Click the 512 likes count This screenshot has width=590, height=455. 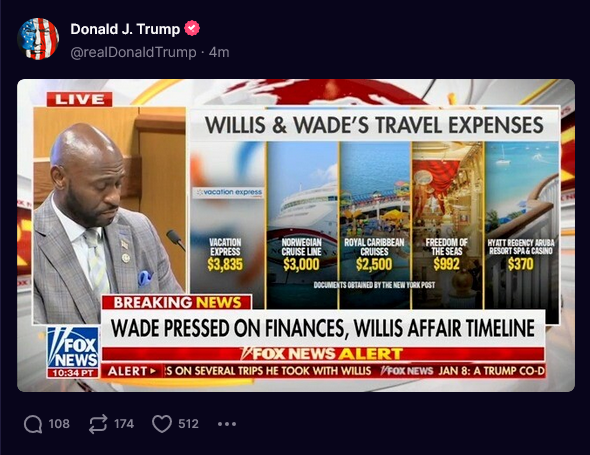[x=189, y=424]
